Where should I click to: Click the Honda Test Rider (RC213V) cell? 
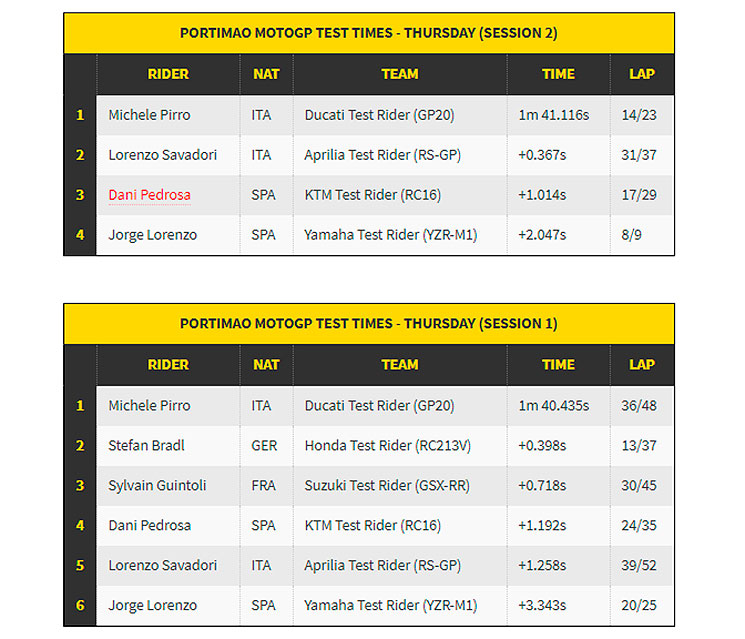click(400, 446)
